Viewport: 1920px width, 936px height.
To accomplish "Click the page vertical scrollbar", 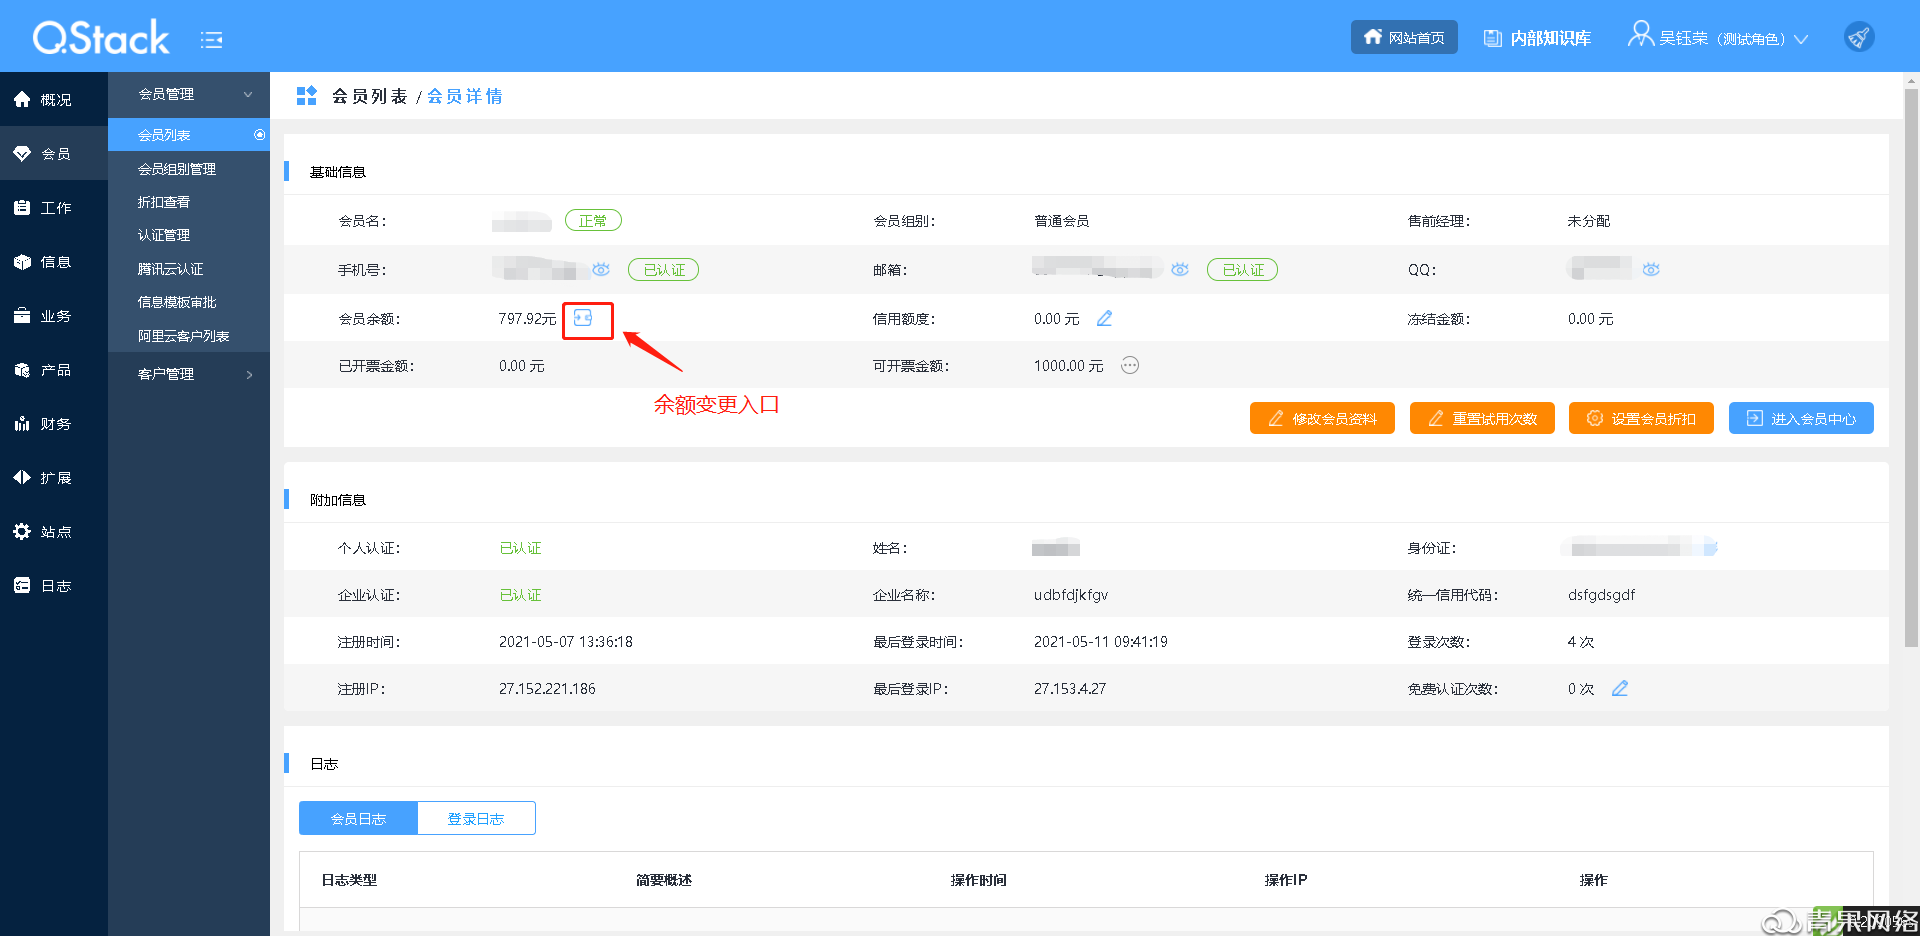I will coord(1911,368).
